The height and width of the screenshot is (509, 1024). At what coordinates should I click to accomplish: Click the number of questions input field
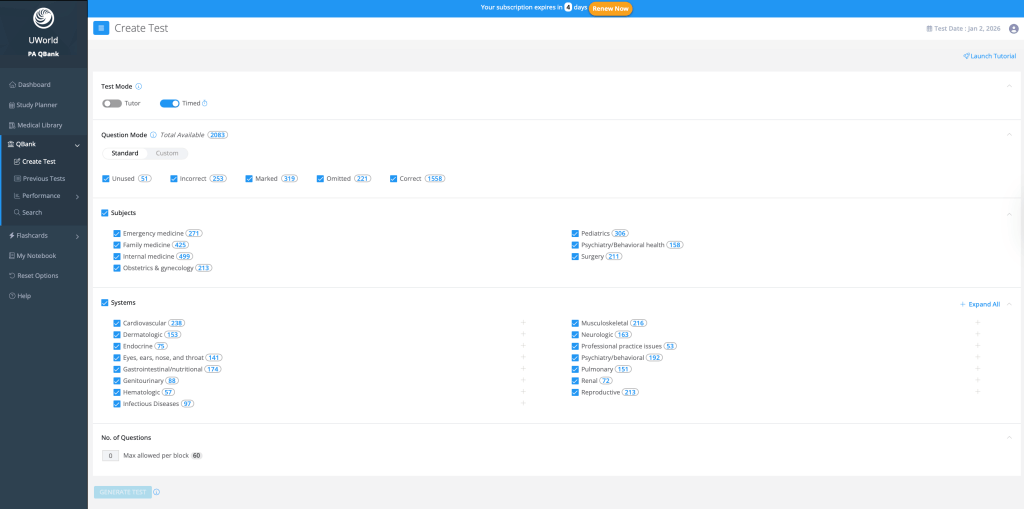[x=110, y=456]
